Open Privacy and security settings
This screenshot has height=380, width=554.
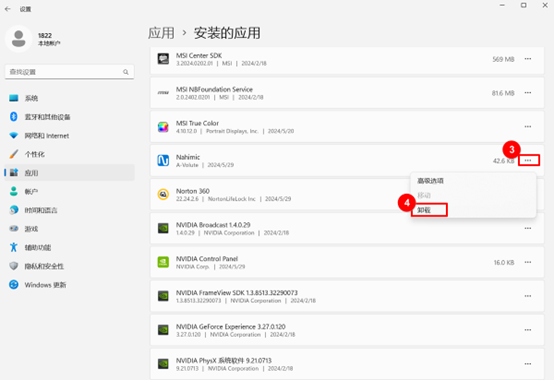pos(69,266)
